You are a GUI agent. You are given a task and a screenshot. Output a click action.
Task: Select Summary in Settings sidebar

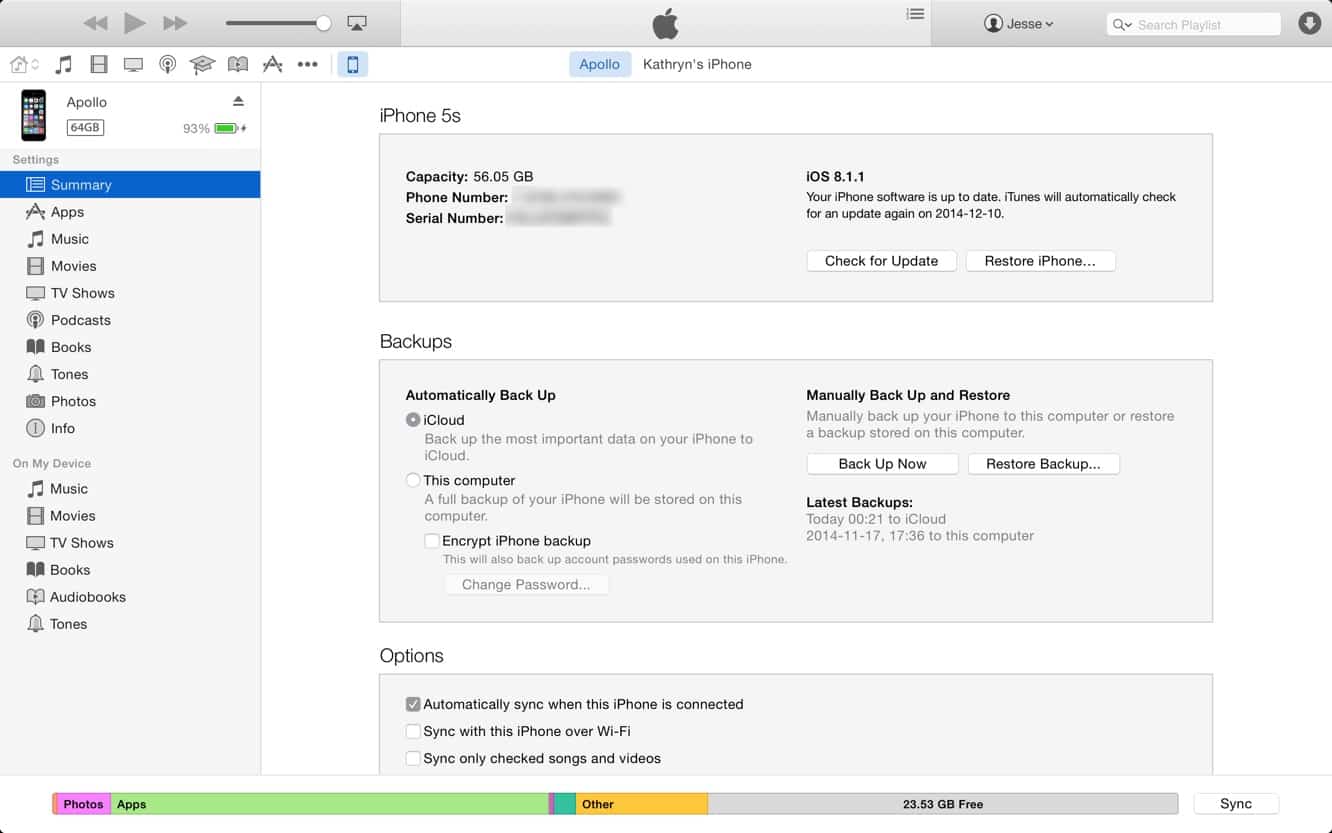tap(130, 185)
